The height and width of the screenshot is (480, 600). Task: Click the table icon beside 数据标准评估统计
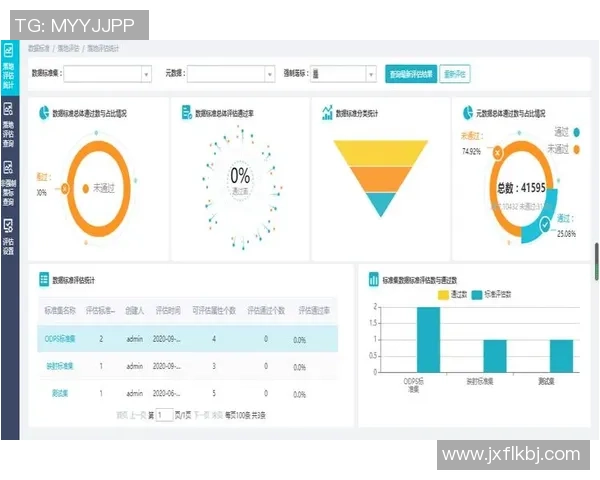coord(44,280)
